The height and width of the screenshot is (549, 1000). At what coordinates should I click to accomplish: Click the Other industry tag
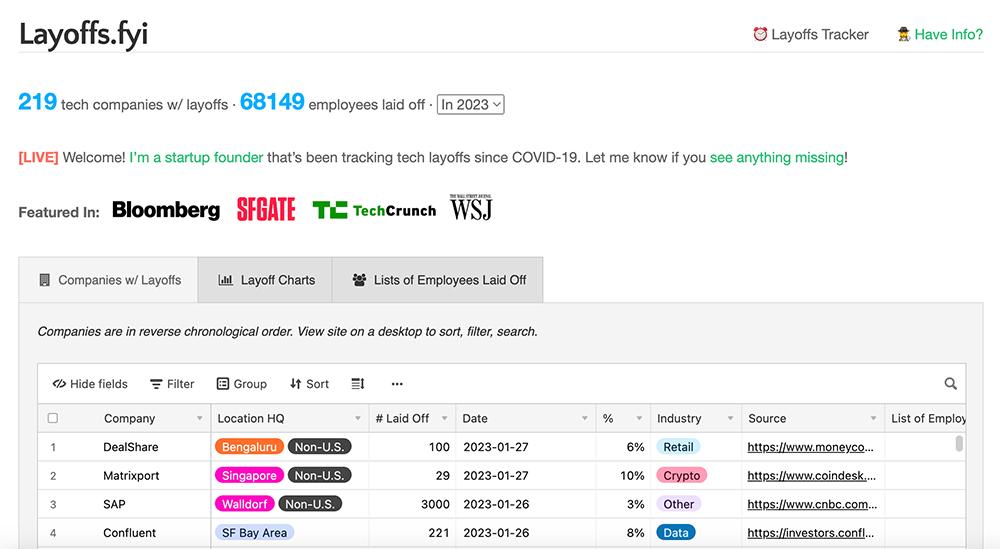pos(679,504)
